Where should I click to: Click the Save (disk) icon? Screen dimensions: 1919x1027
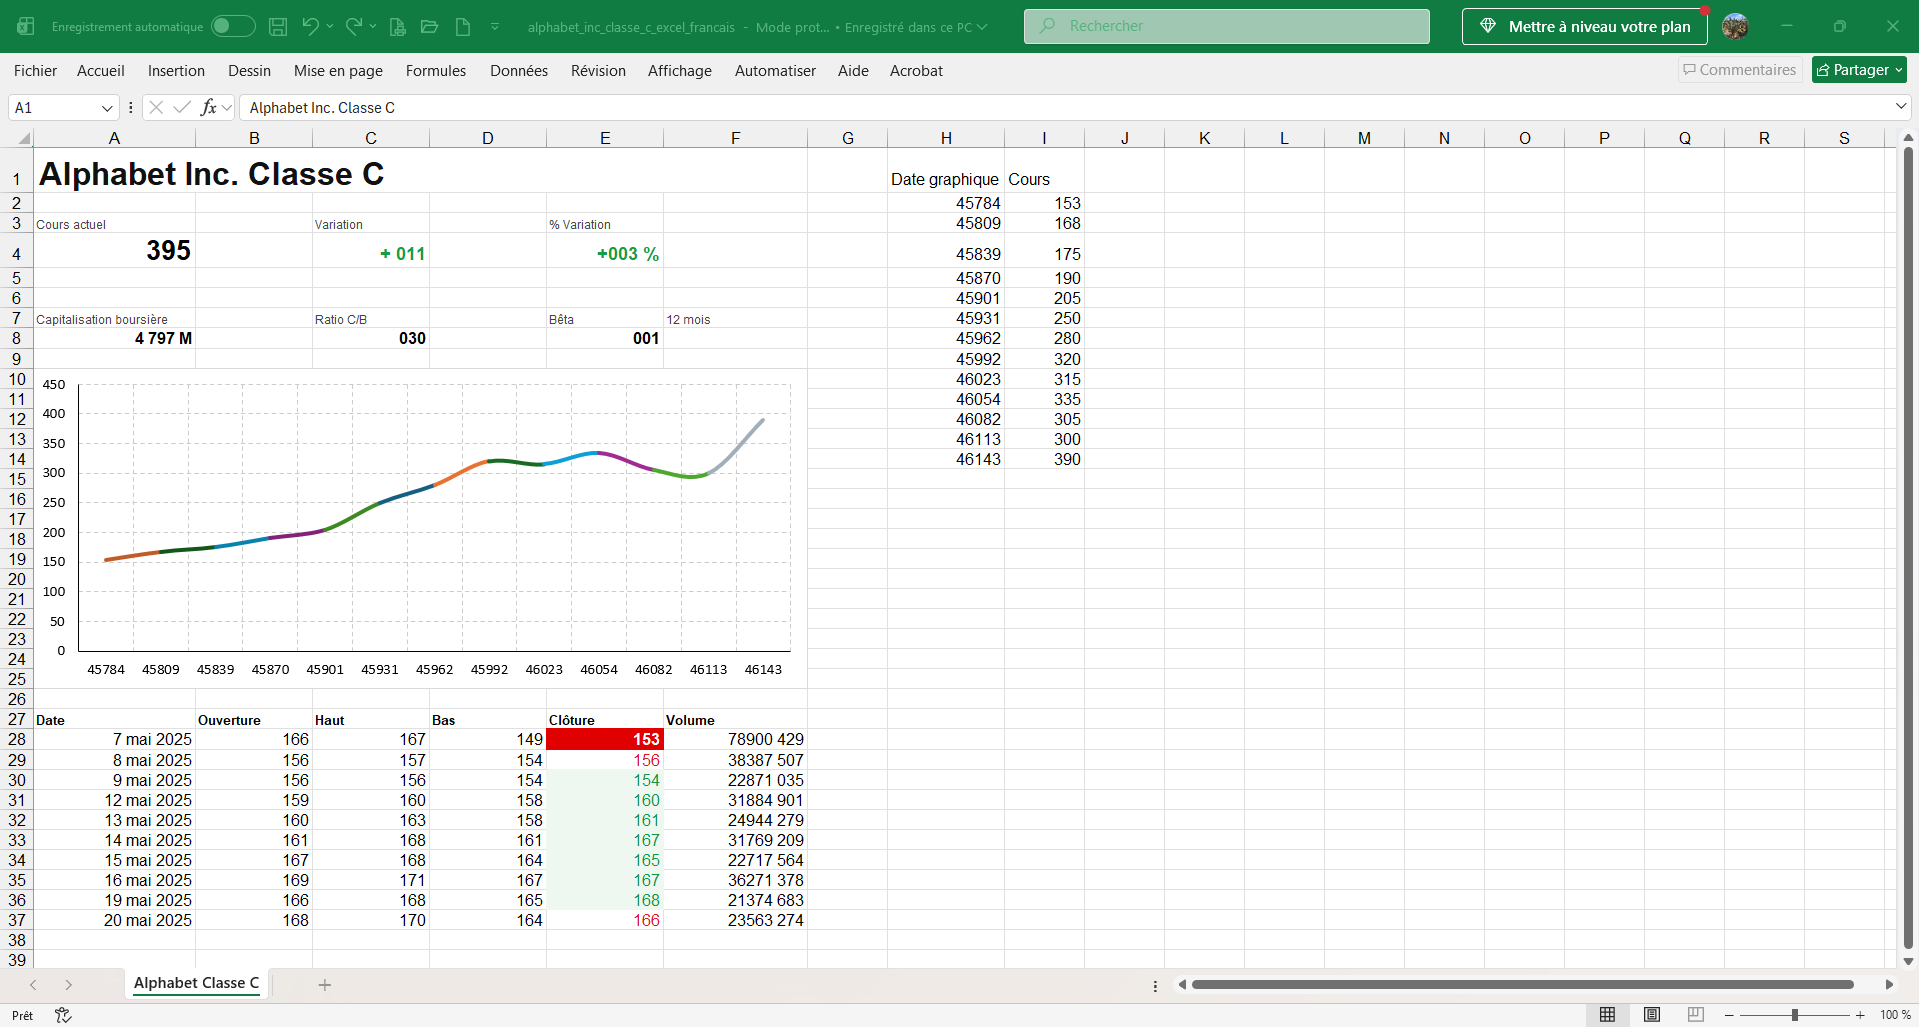point(279,27)
